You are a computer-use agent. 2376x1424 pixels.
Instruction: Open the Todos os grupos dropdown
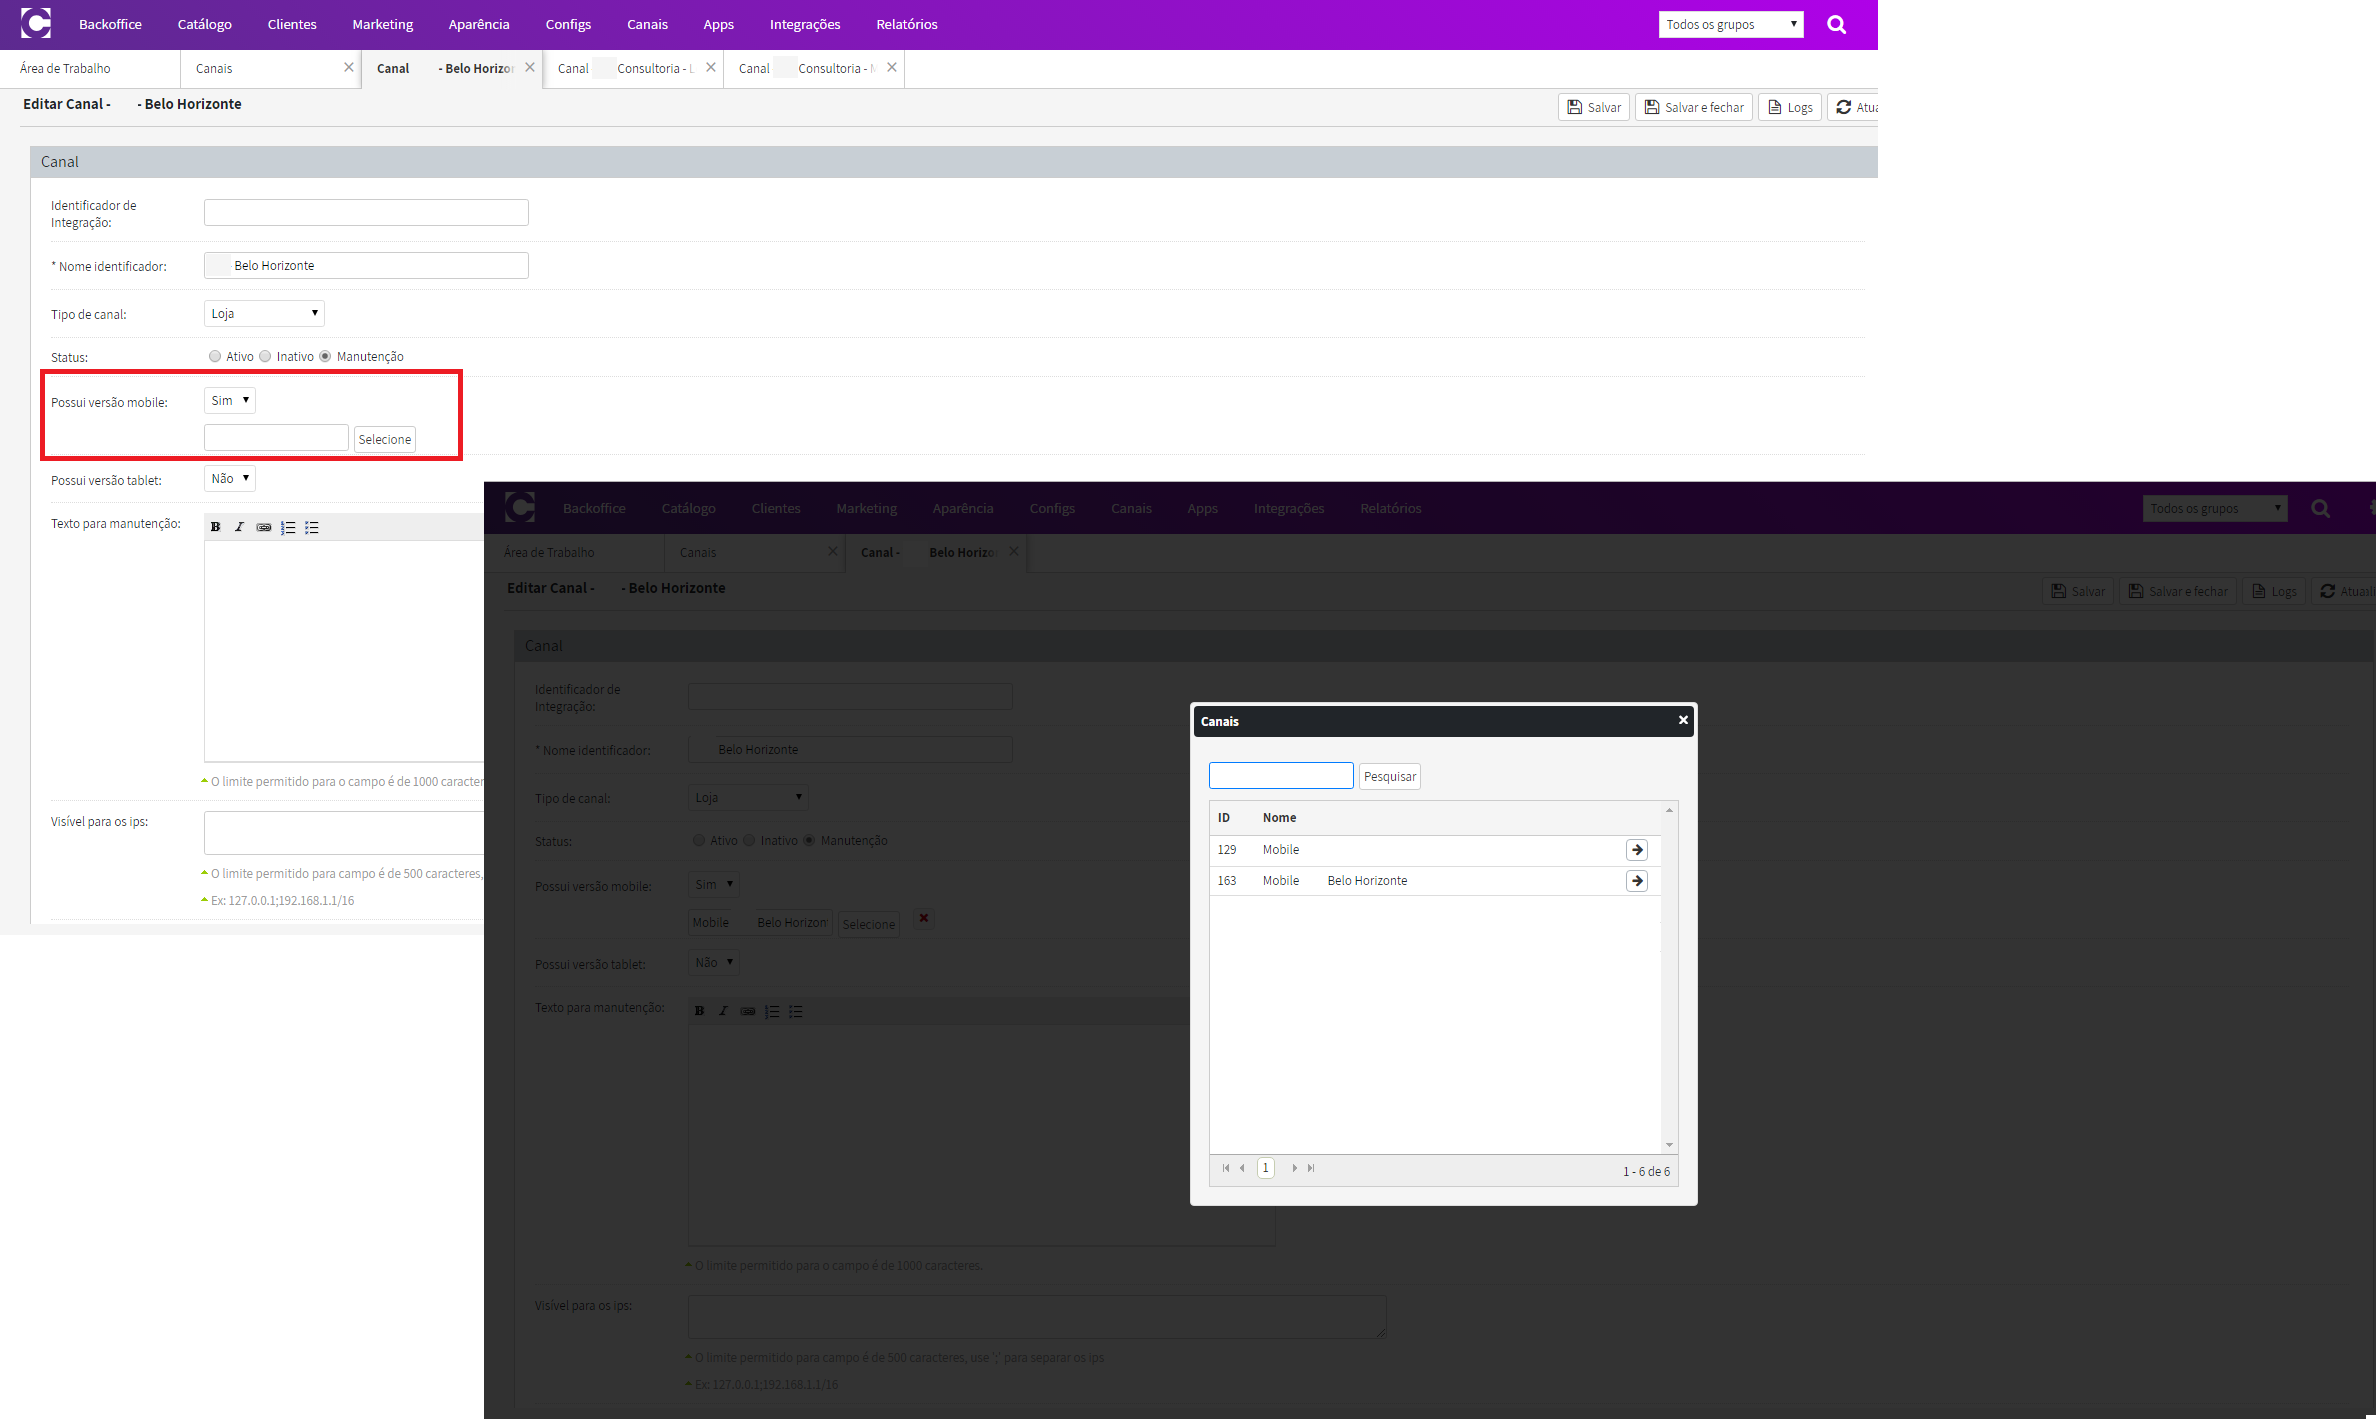point(1731,24)
